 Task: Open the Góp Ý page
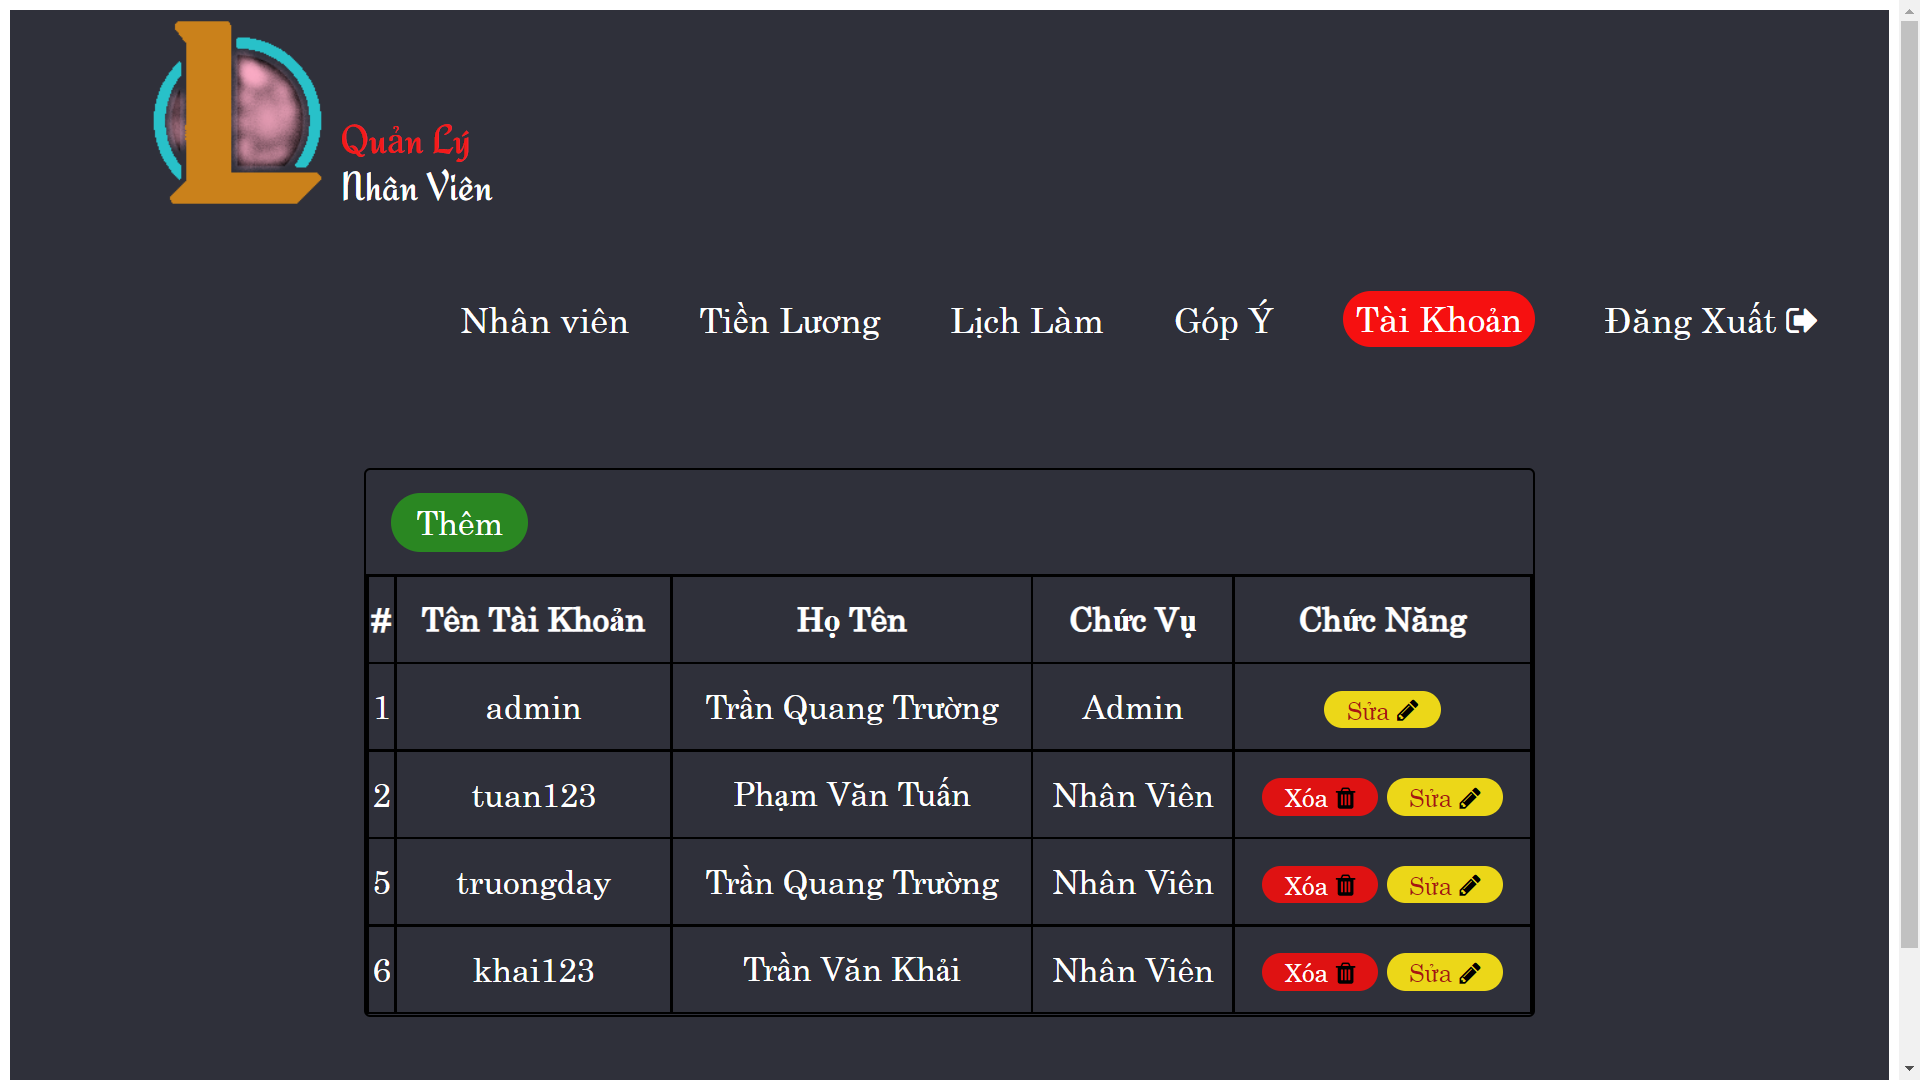(x=1222, y=321)
